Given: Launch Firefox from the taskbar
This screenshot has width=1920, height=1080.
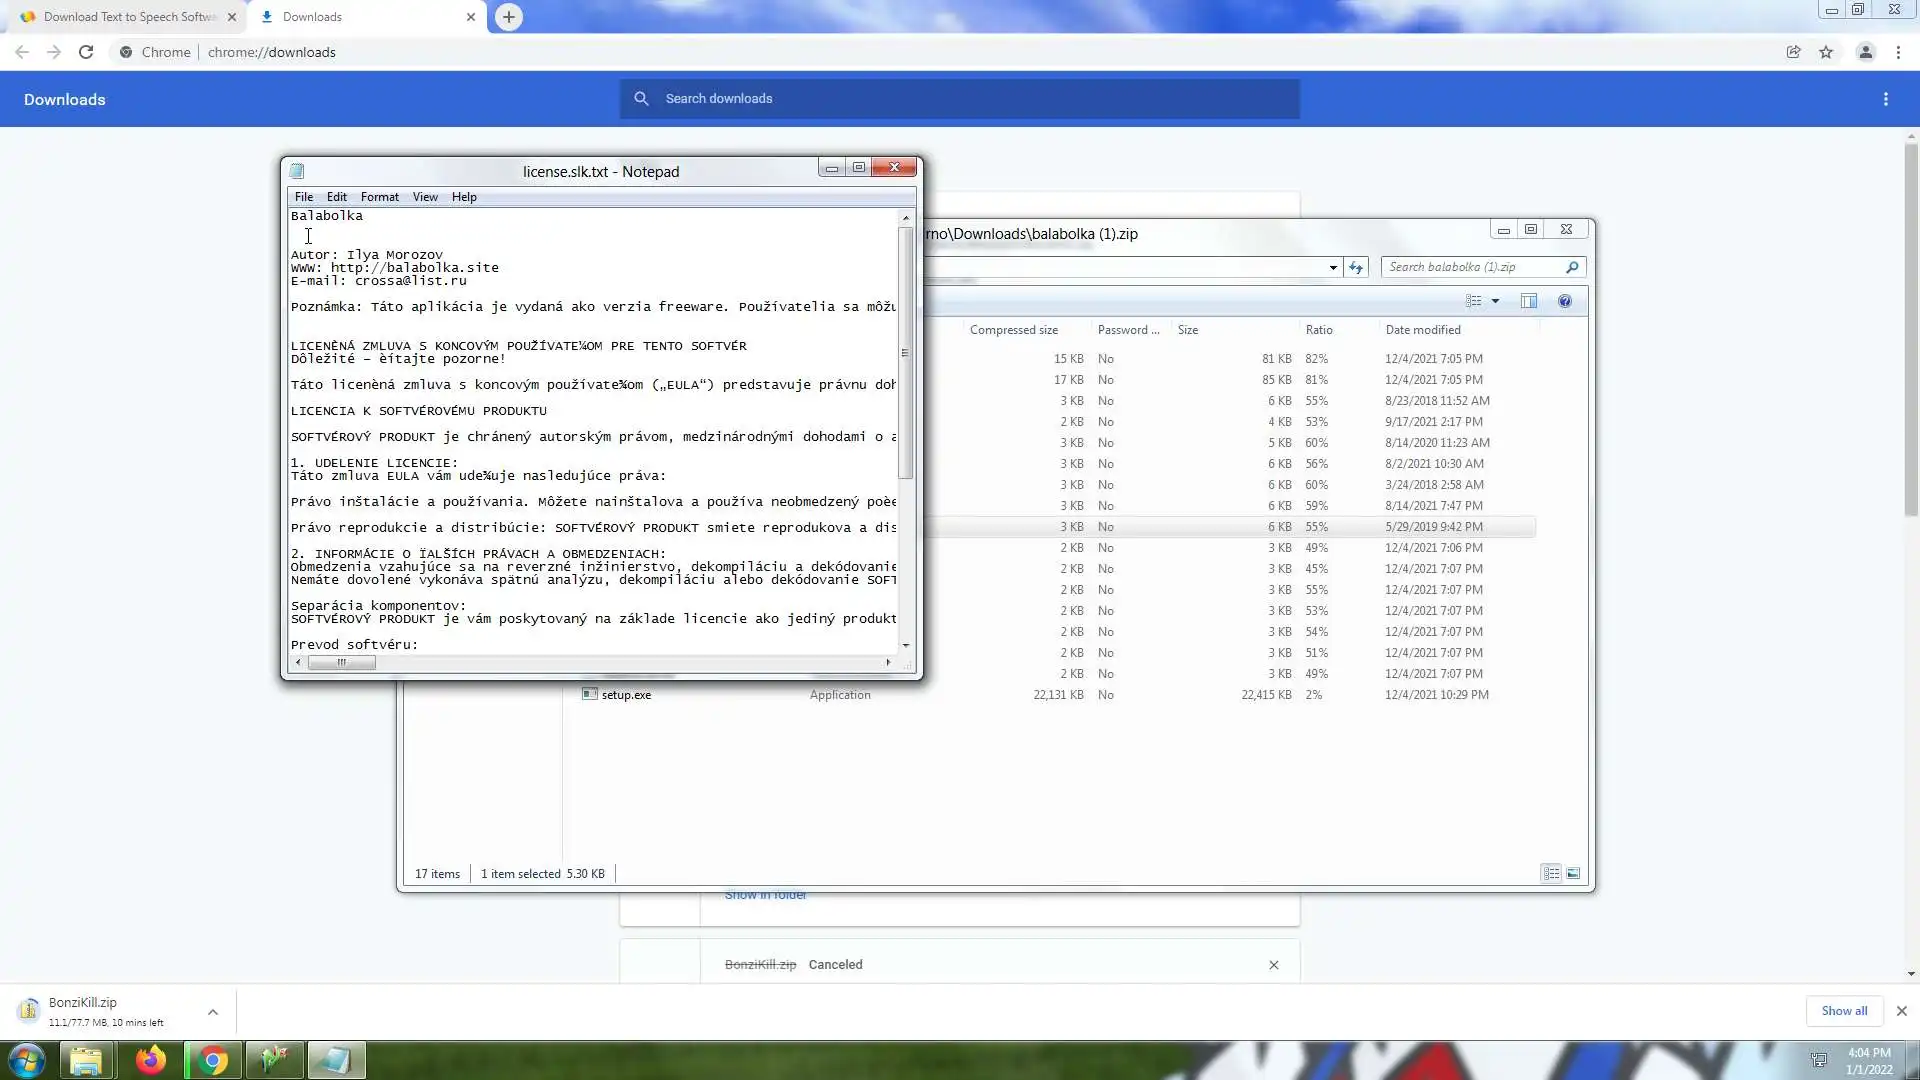Looking at the screenshot, I should tap(151, 1060).
